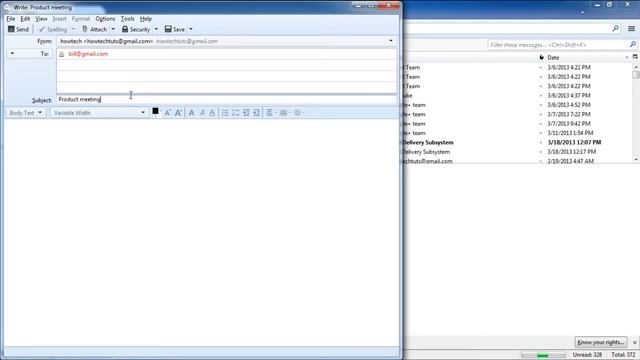Focus the Filter these messages box
This screenshot has width=640, height=360.
click(x=558, y=44)
